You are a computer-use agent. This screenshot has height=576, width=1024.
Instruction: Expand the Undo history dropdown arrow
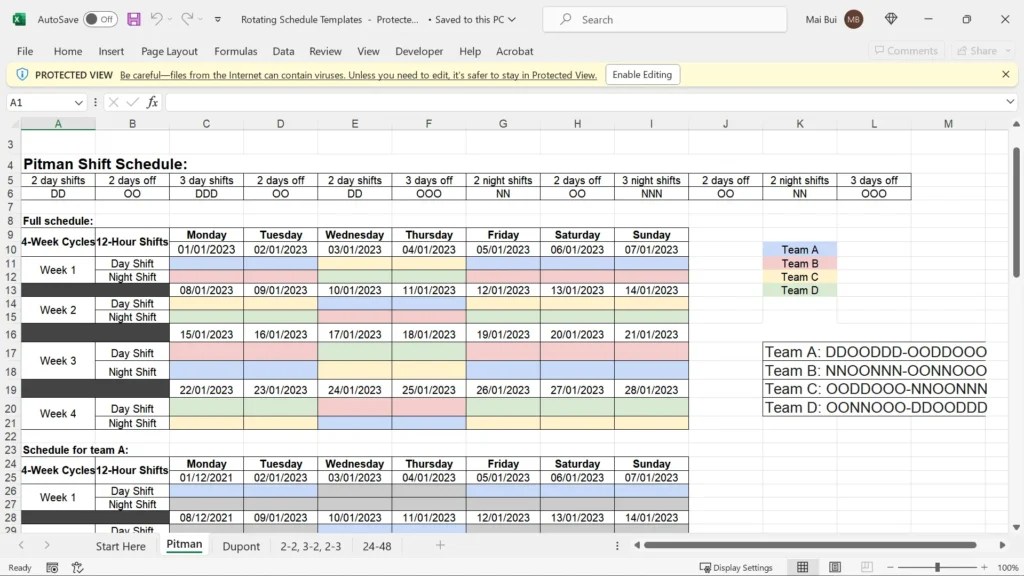170,19
